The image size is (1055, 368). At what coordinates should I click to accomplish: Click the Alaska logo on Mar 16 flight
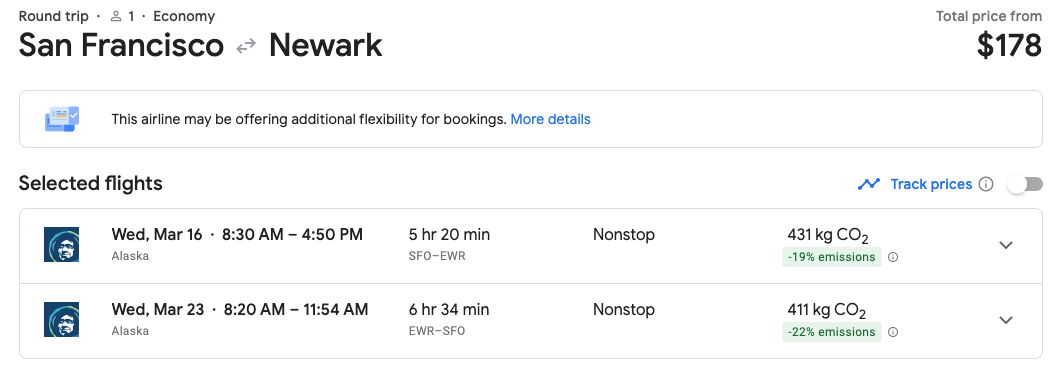click(x=61, y=245)
